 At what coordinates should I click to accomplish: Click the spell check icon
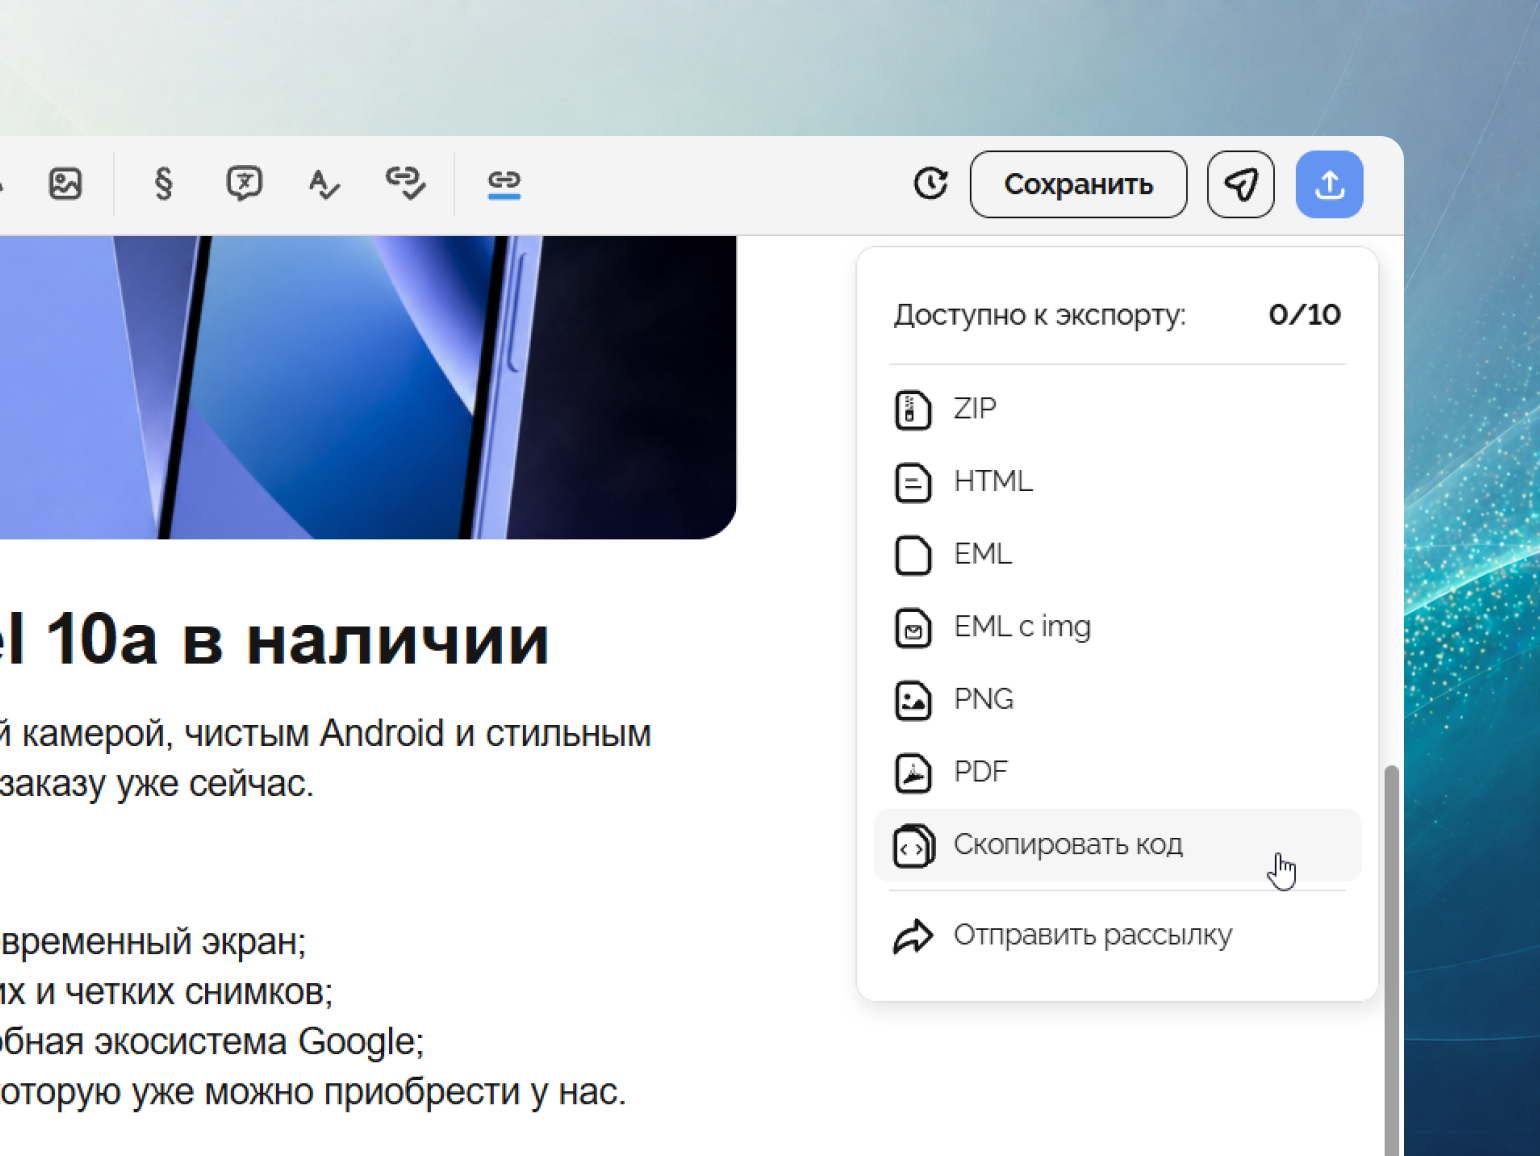(324, 184)
